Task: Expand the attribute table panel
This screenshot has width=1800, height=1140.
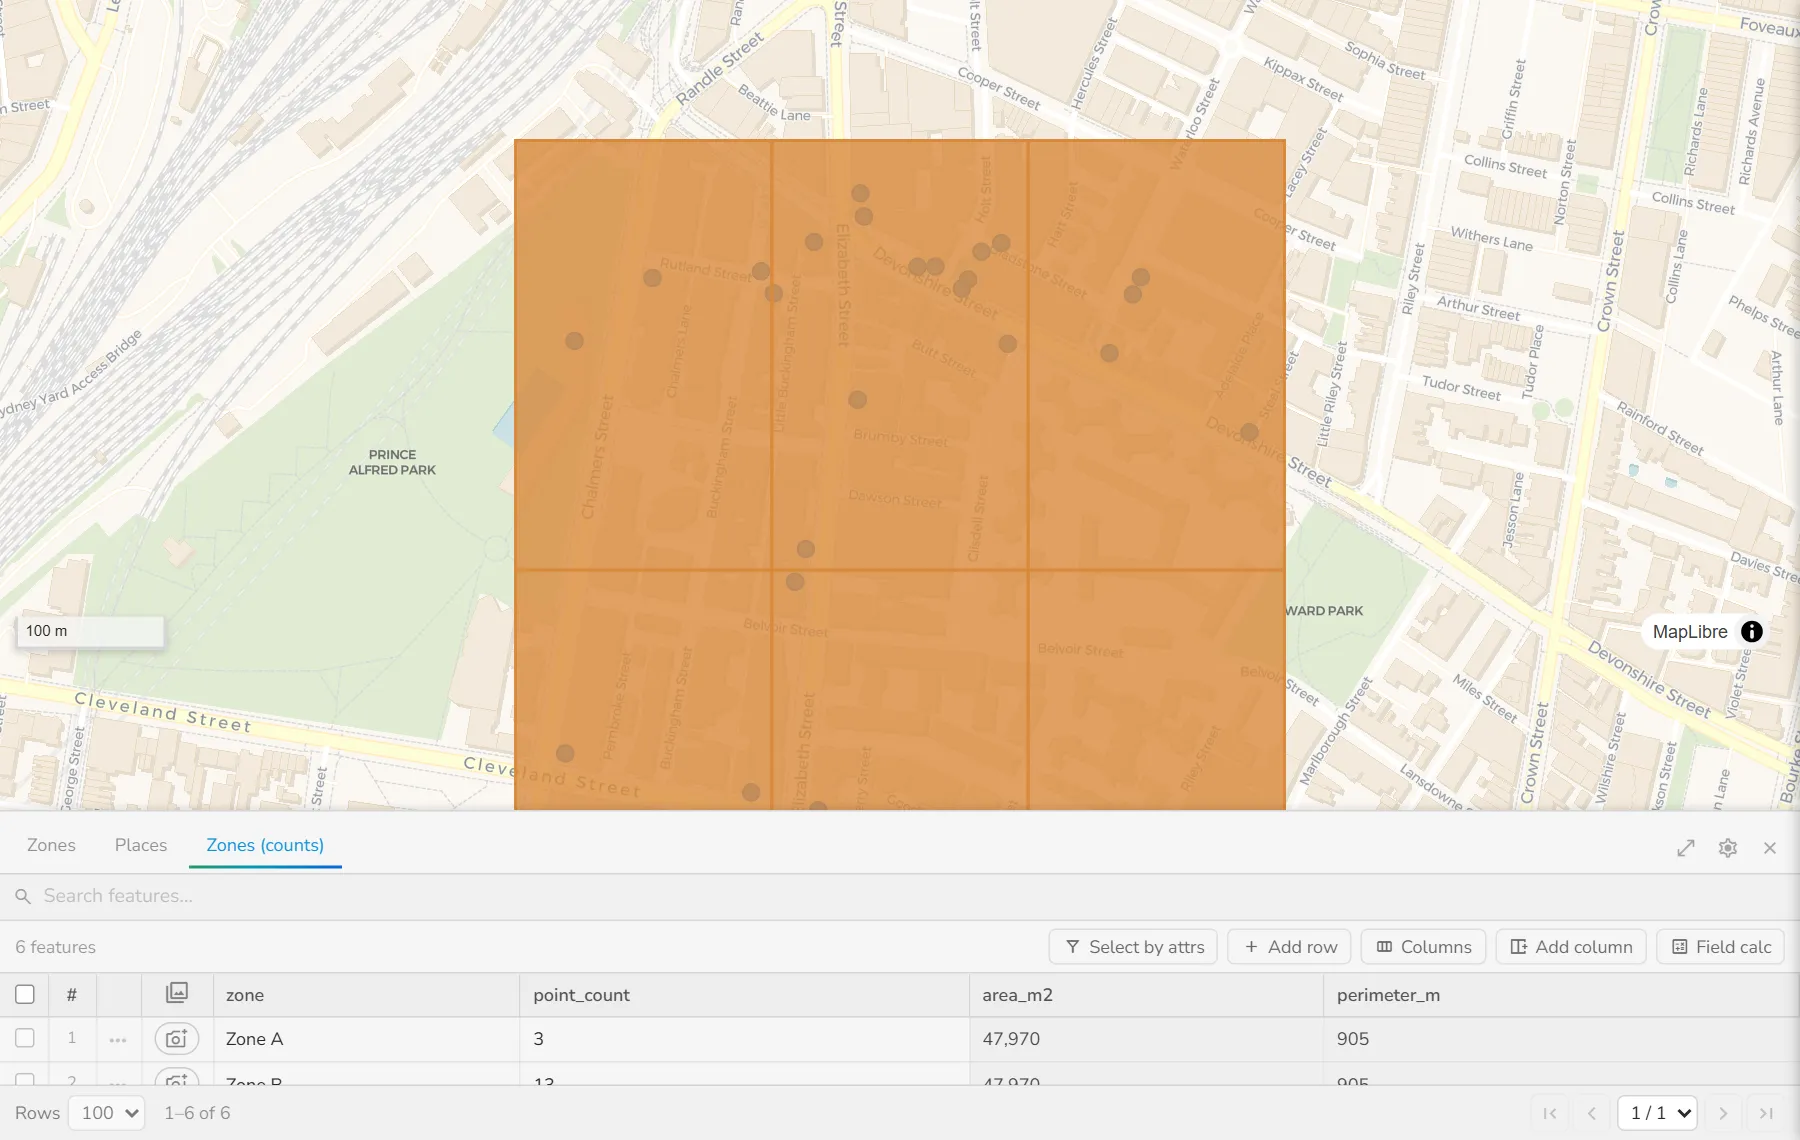Action: click(x=1686, y=848)
